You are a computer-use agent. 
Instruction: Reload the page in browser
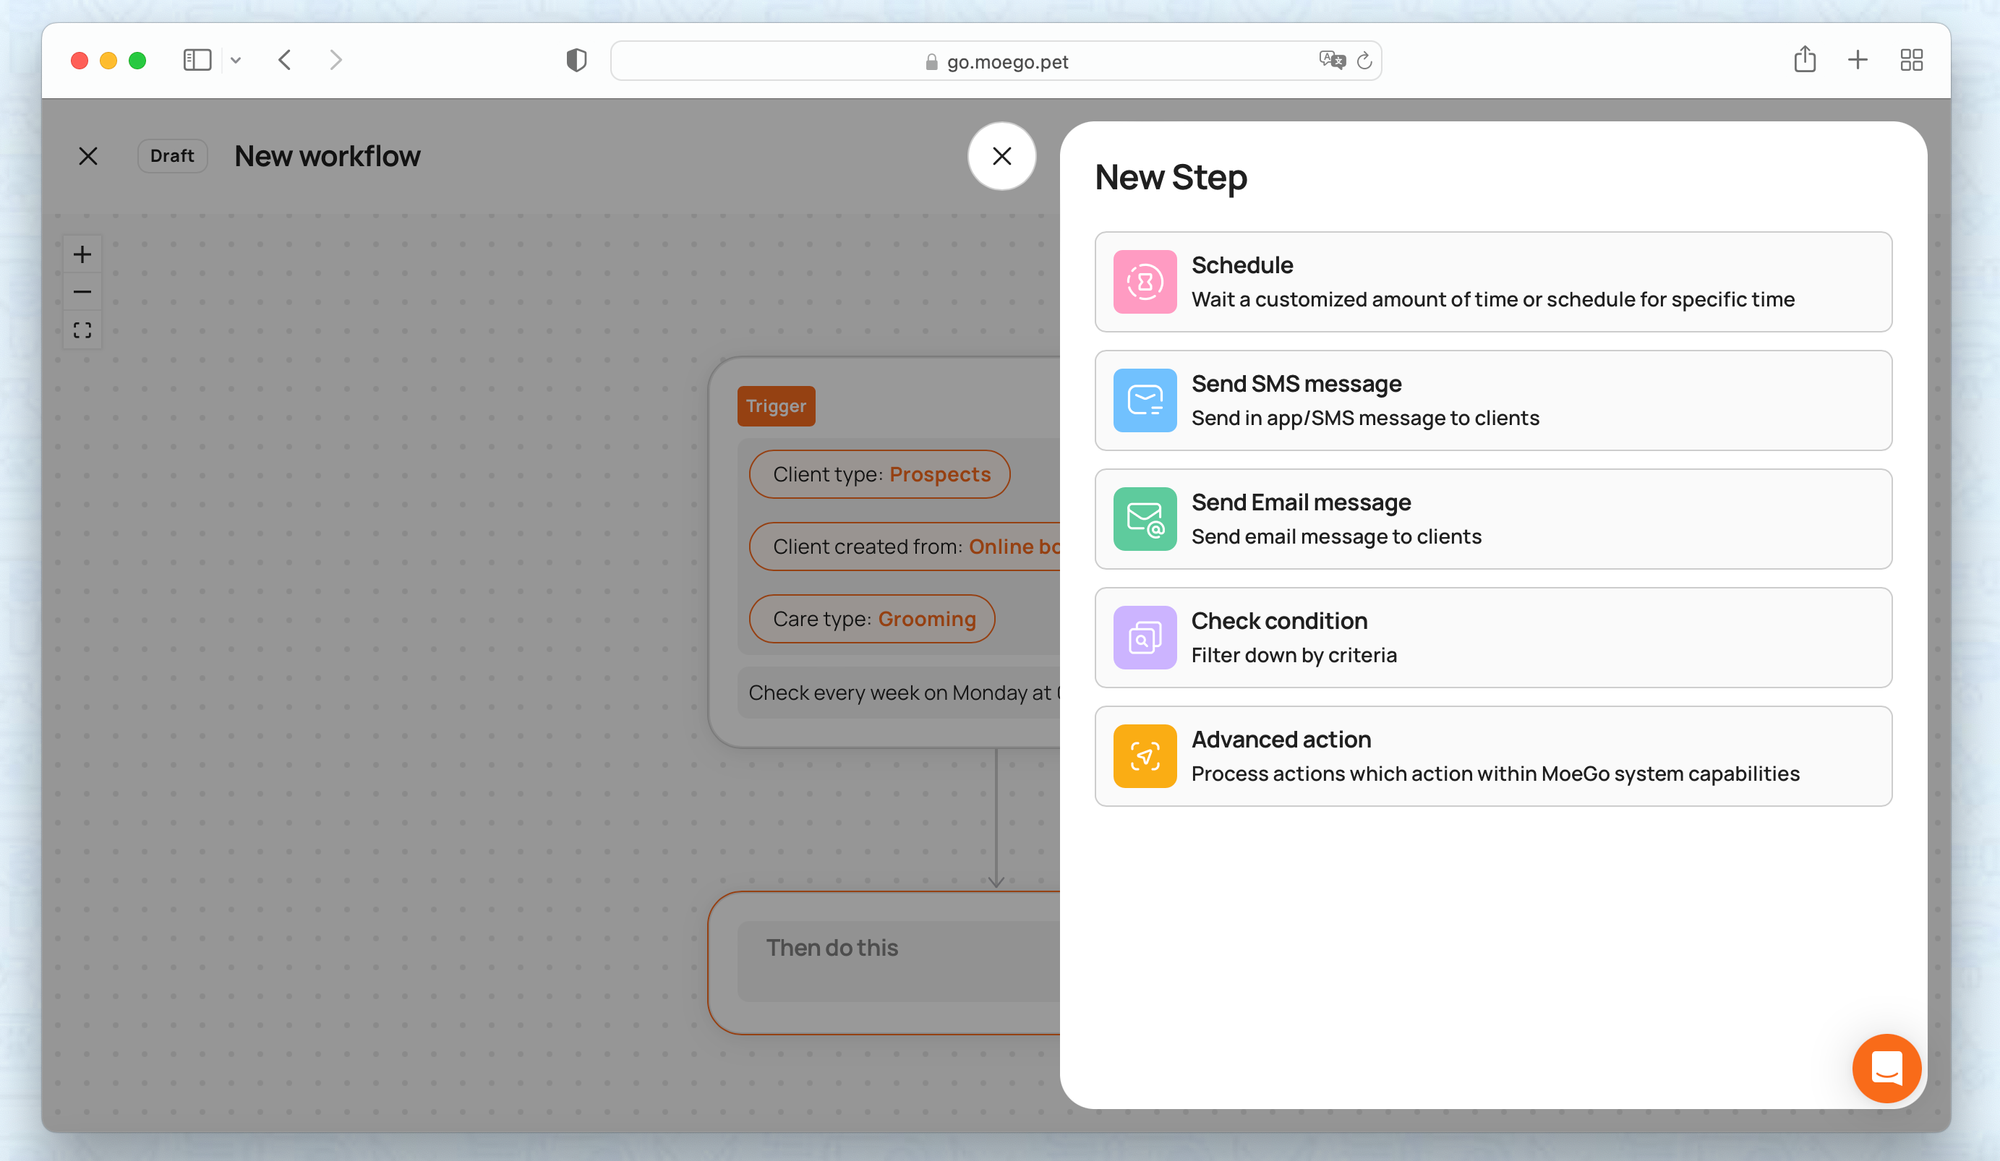1364,61
